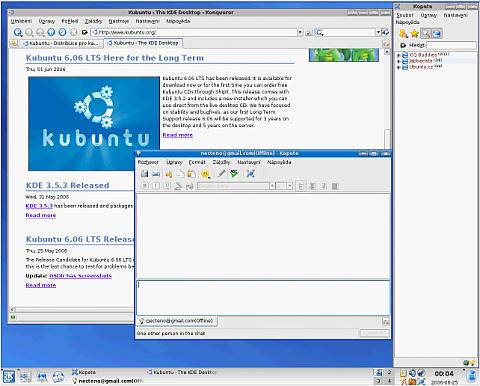This screenshot has height=386, width=480.
Task: Set justified alignment in chat format bar
Action: click(x=335, y=186)
